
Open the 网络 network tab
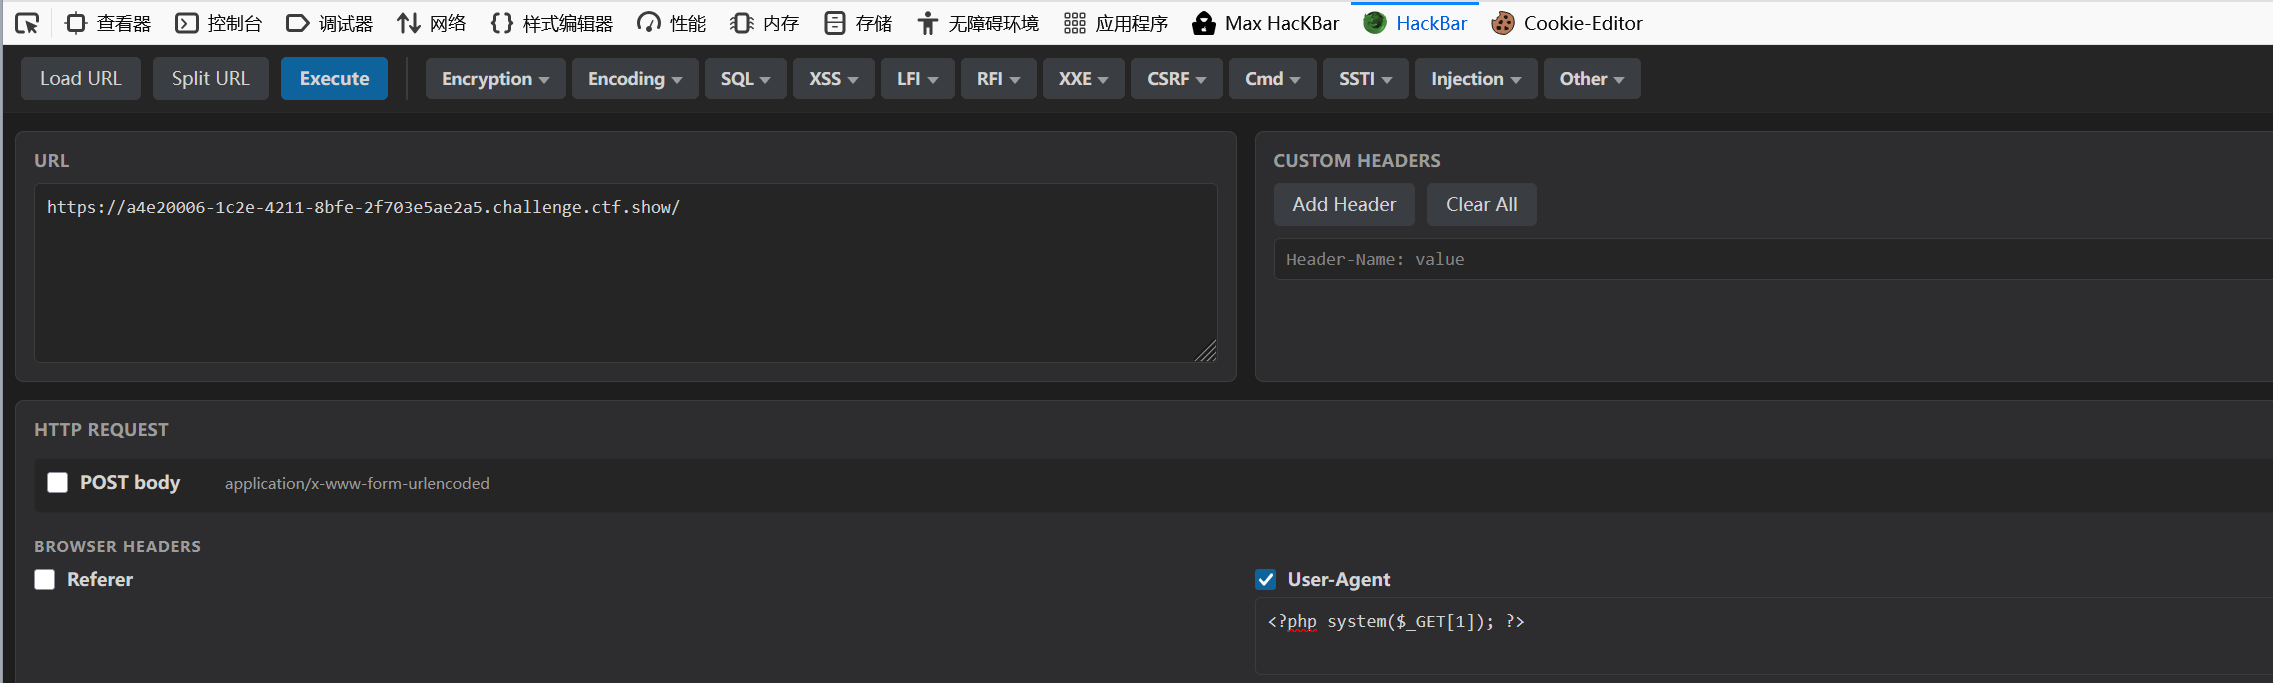(x=431, y=23)
